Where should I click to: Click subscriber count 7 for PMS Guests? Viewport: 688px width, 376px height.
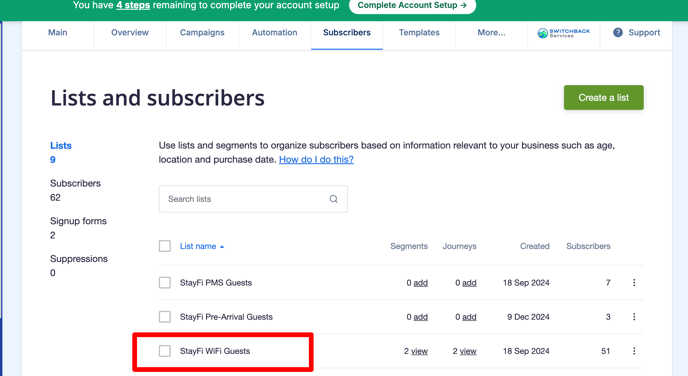tap(608, 283)
